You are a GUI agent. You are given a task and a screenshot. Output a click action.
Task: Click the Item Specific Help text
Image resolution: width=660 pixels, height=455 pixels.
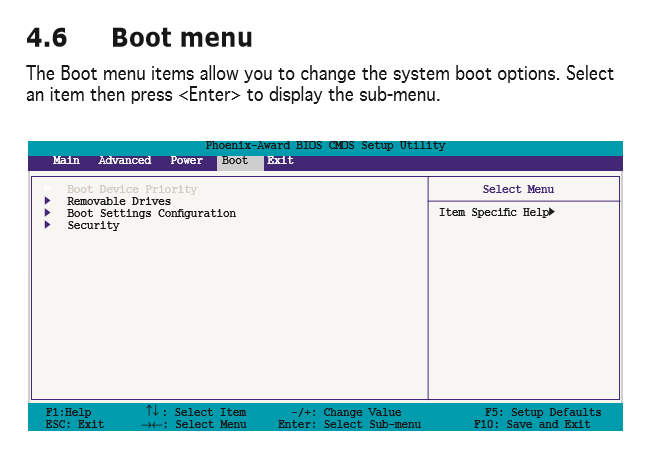coord(494,212)
